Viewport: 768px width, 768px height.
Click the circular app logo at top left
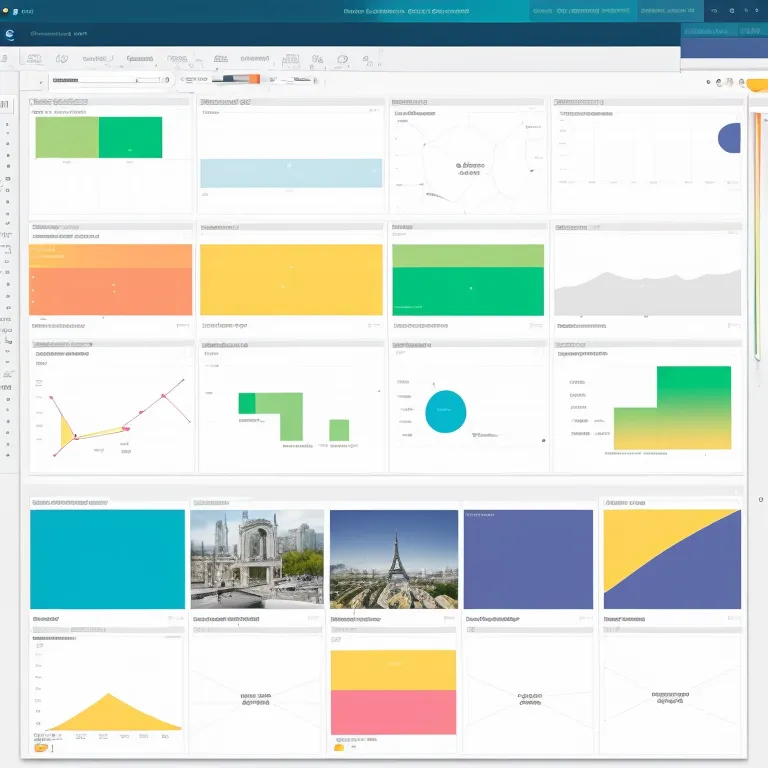(10, 34)
